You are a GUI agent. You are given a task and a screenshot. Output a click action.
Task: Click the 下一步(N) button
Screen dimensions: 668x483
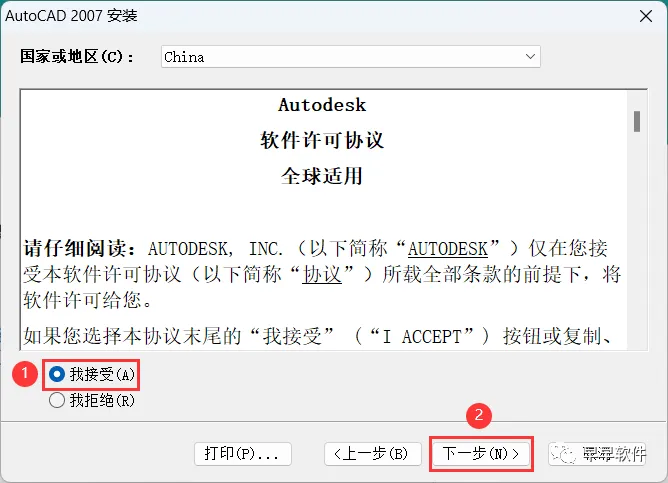point(481,454)
